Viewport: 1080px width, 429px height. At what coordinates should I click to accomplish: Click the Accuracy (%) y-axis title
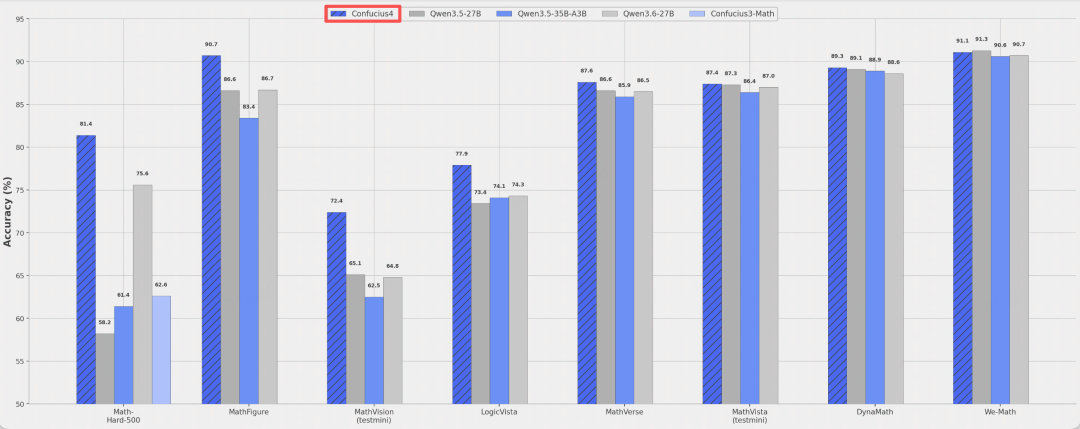8,211
